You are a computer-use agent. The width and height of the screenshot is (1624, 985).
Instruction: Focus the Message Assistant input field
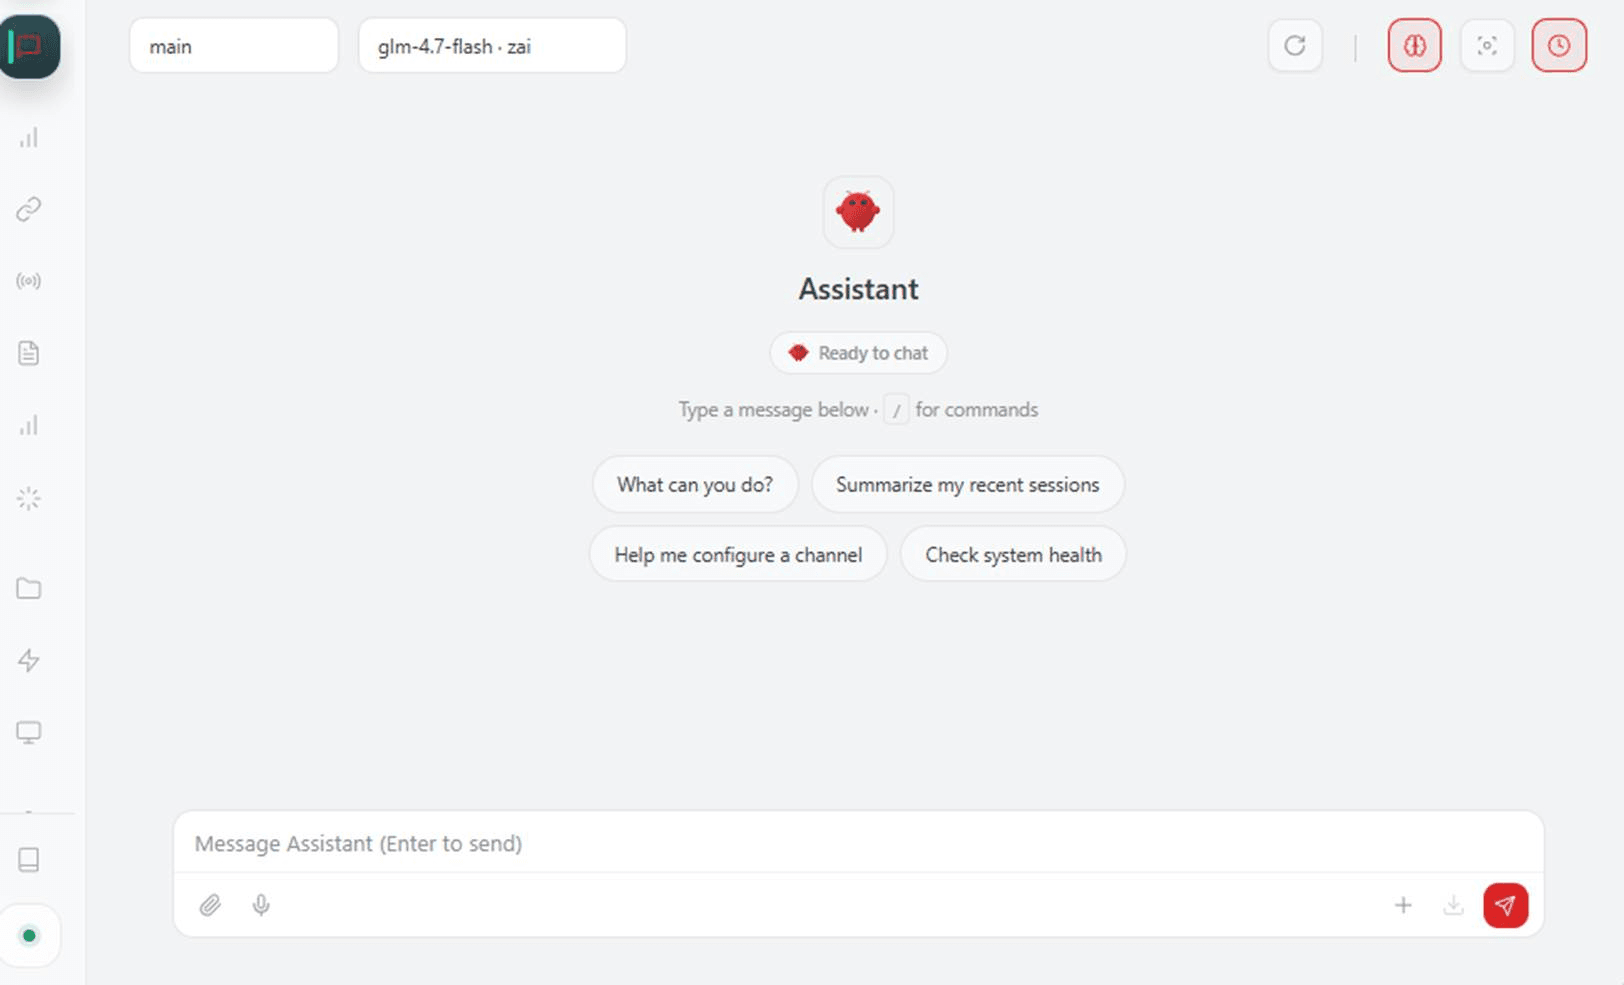[x=858, y=843]
